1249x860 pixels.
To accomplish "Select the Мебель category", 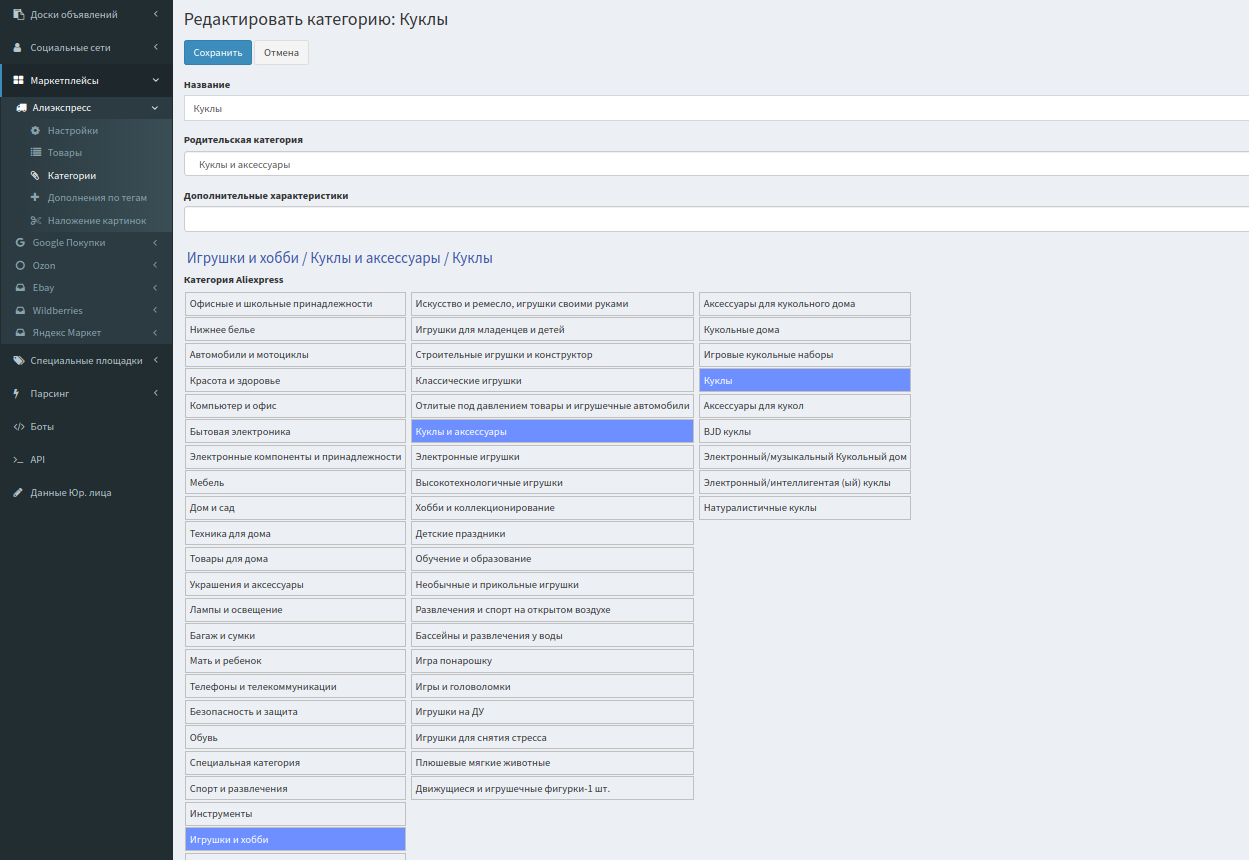I will [x=296, y=483].
